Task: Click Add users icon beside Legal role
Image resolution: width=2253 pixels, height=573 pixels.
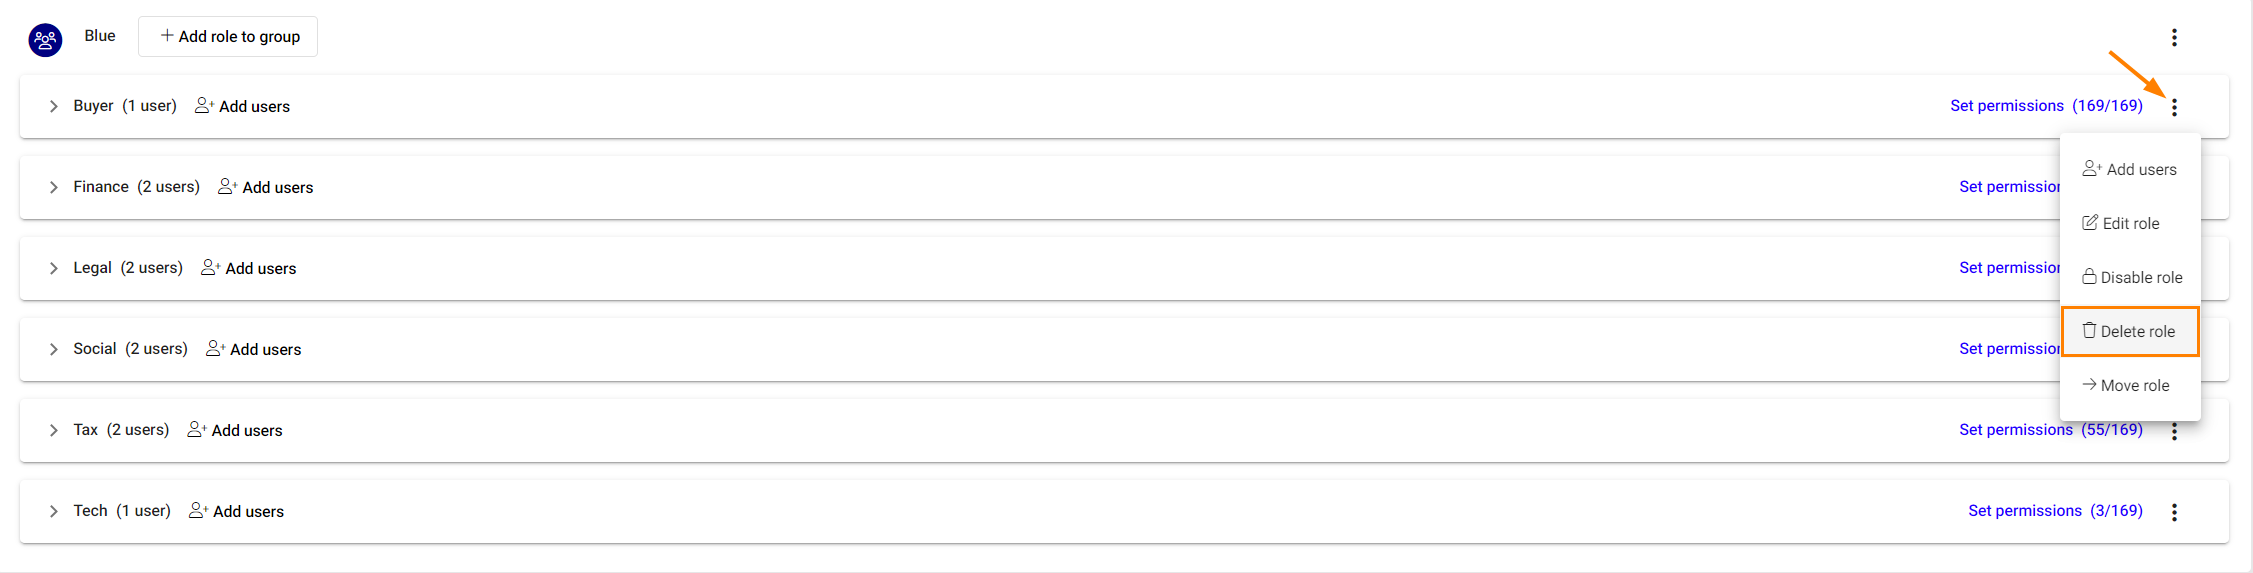Action: (210, 268)
